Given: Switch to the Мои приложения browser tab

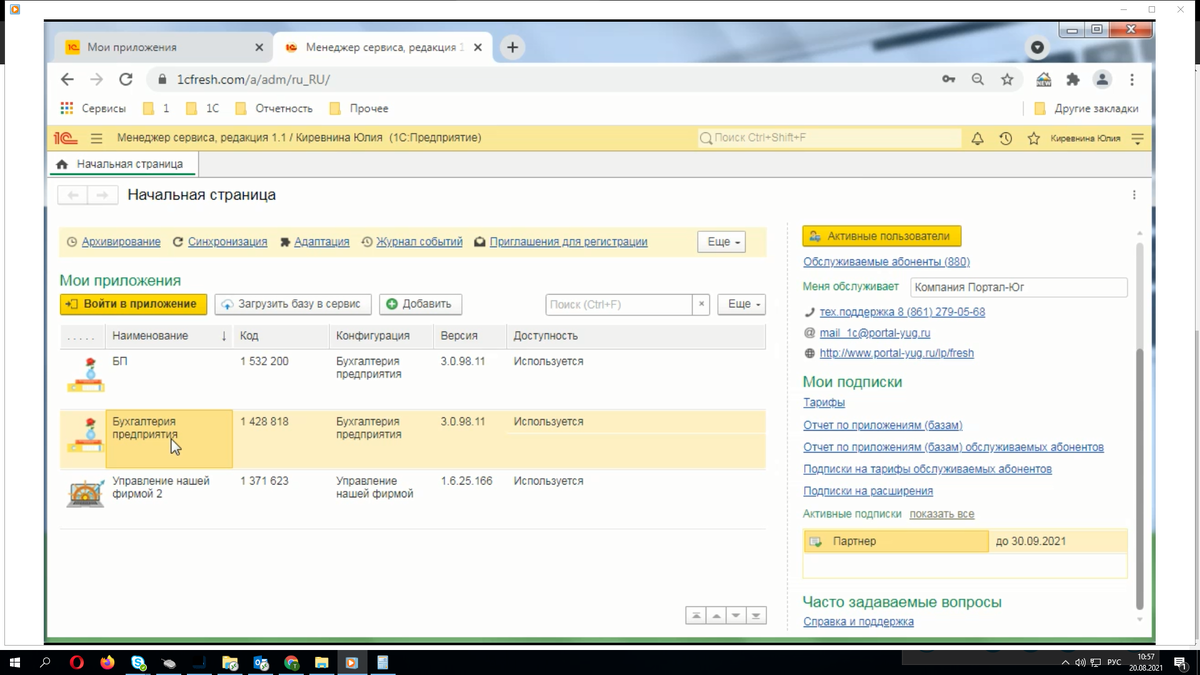Looking at the screenshot, I should point(165,47).
